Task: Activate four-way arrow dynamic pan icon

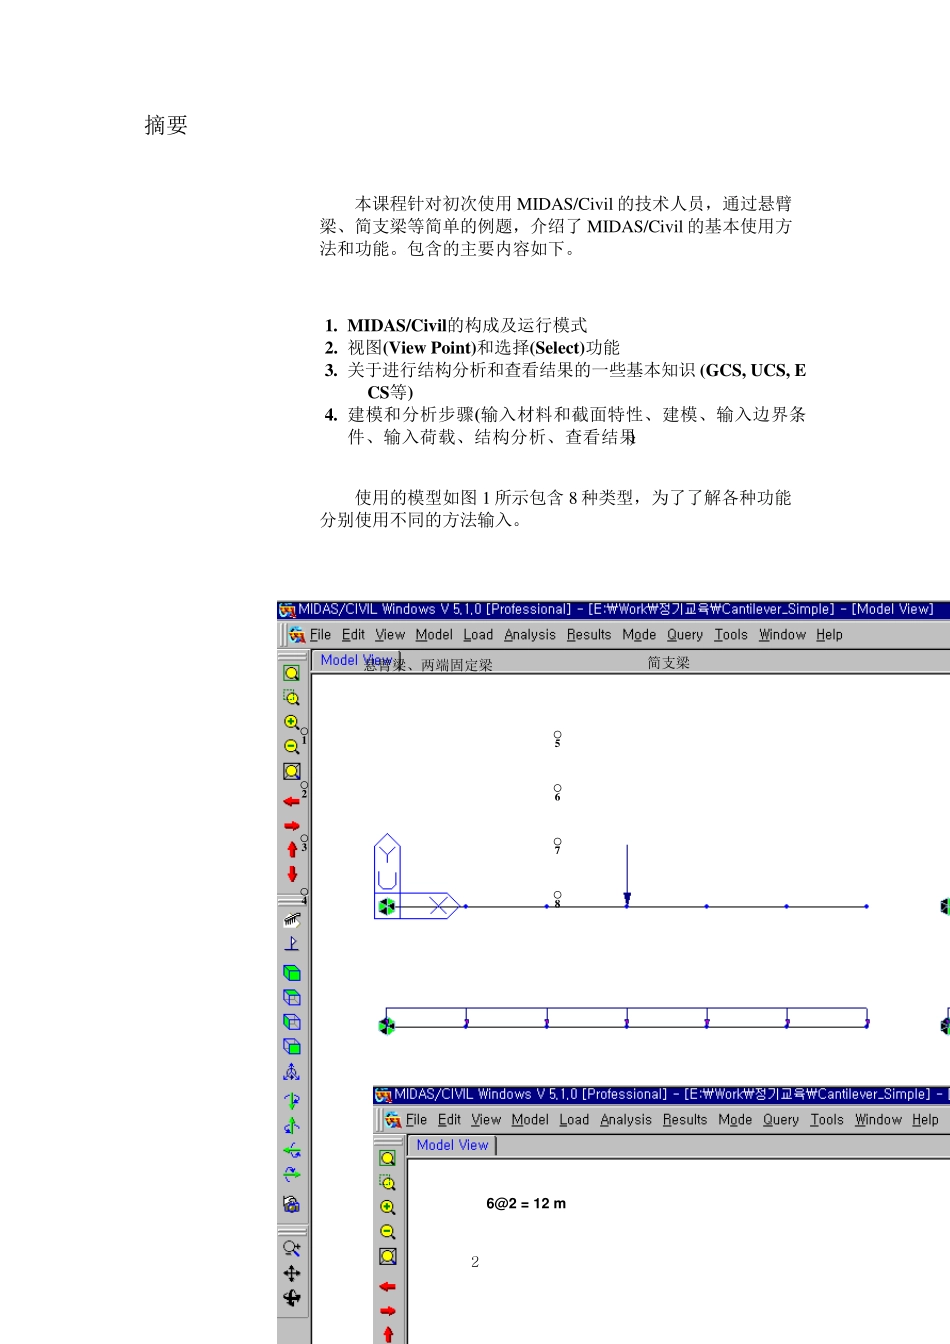Action: point(291,1273)
